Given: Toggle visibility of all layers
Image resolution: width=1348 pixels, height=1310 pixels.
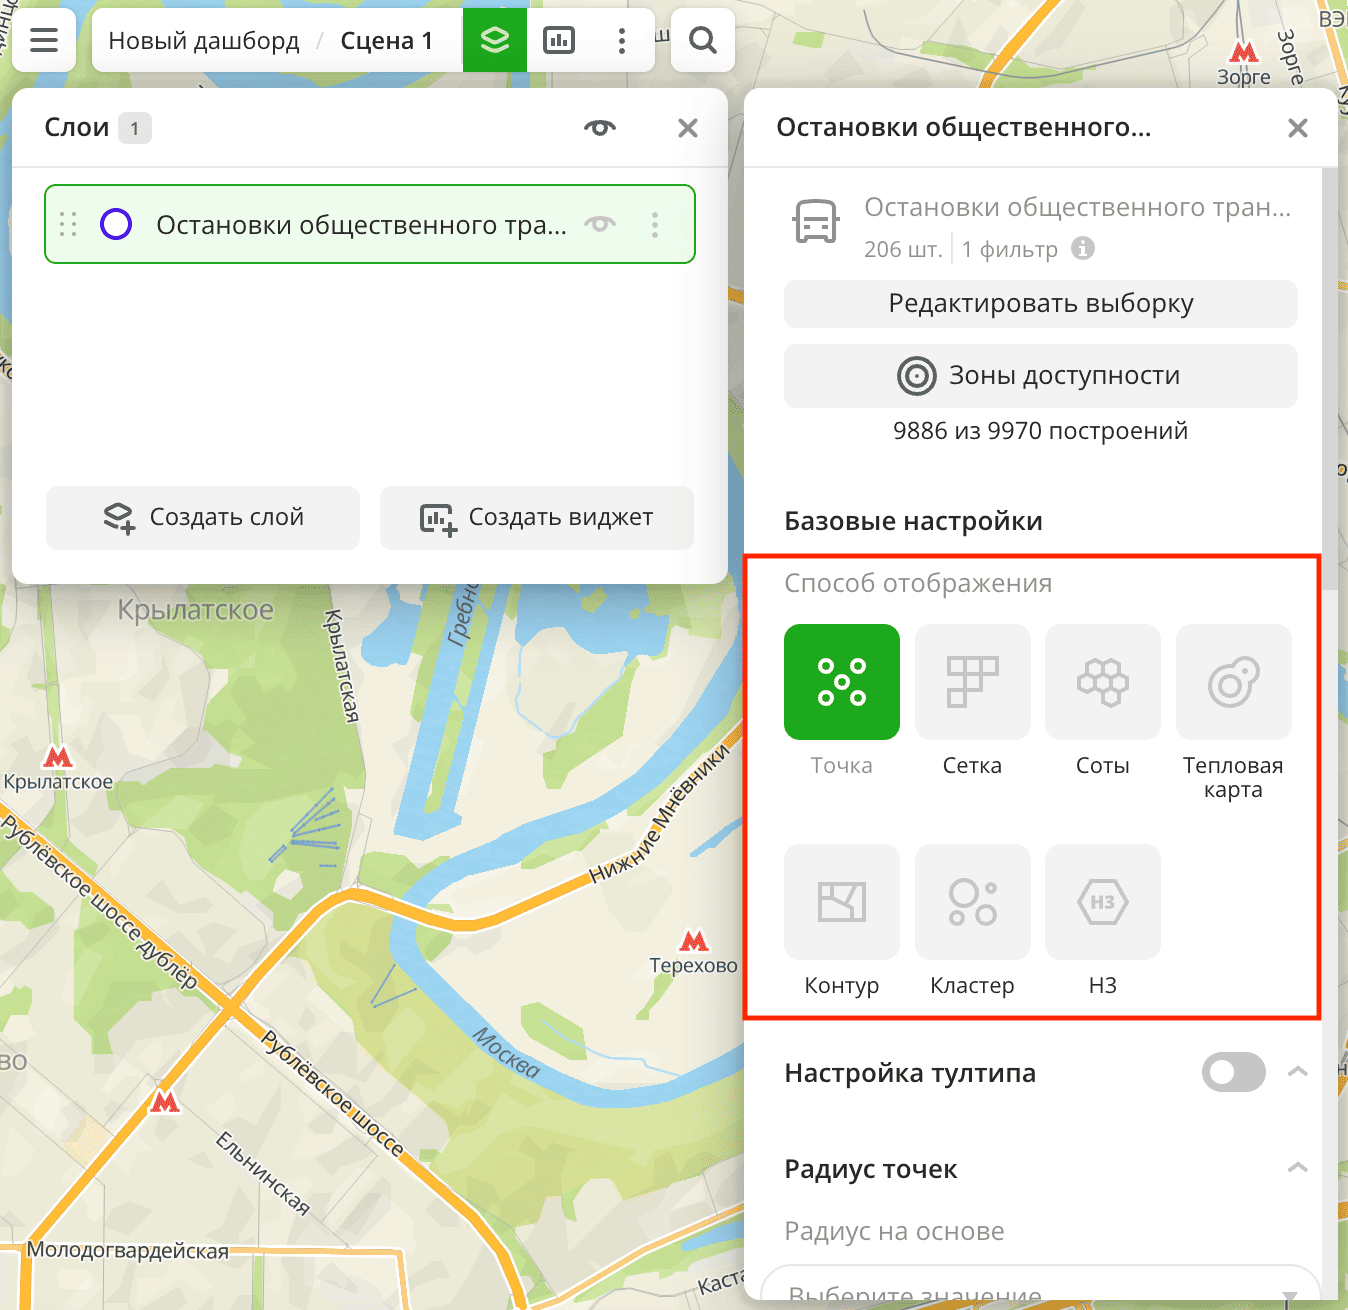Looking at the screenshot, I should coord(600,128).
